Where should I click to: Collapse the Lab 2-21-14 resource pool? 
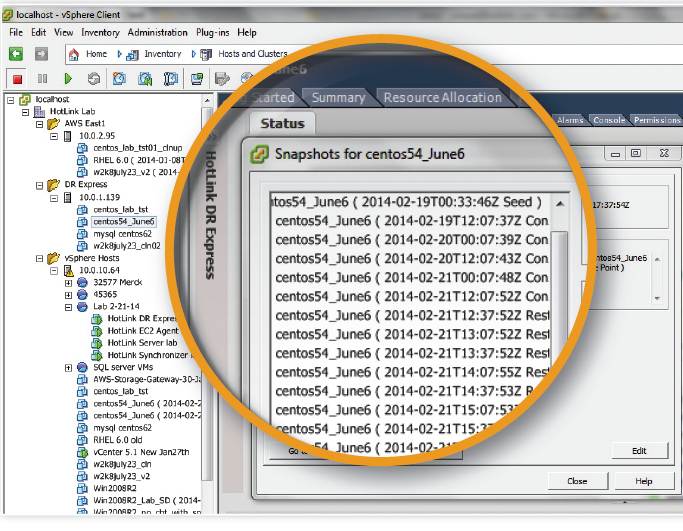point(68,308)
